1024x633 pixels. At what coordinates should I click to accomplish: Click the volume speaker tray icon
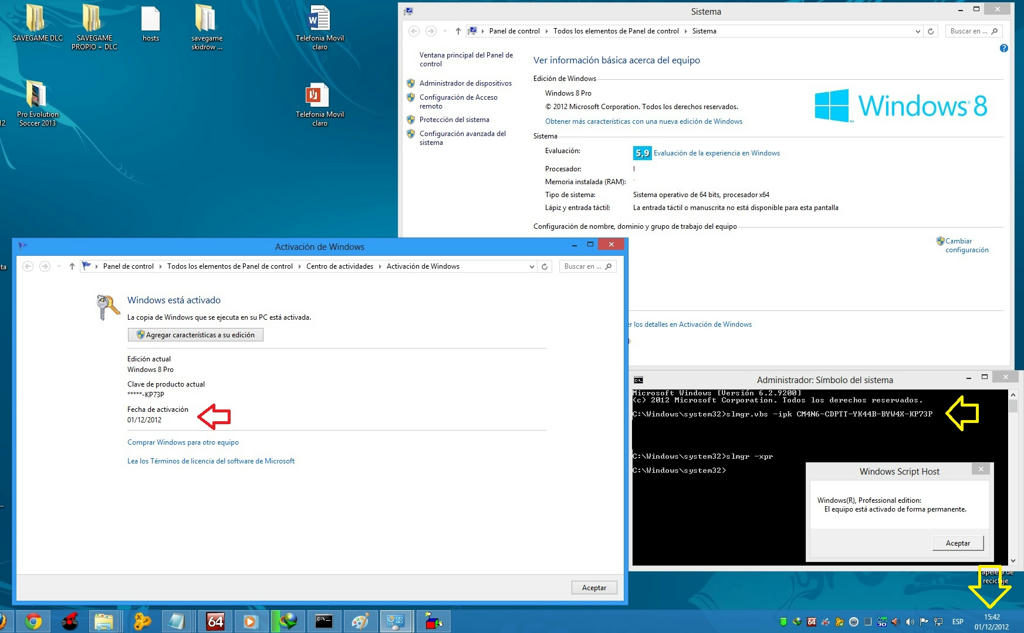coord(910,622)
